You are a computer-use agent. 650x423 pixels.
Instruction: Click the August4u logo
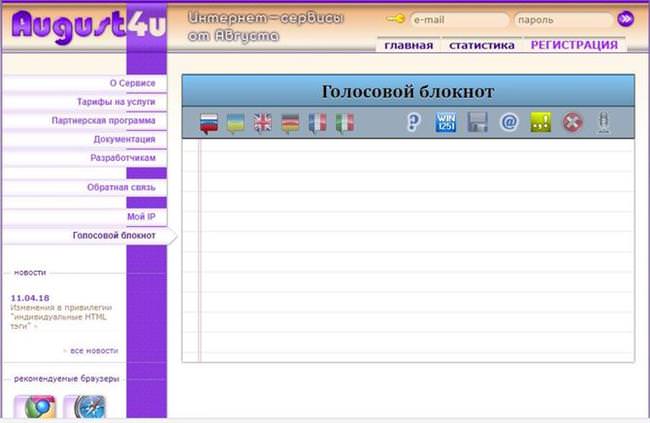coord(89,26)
